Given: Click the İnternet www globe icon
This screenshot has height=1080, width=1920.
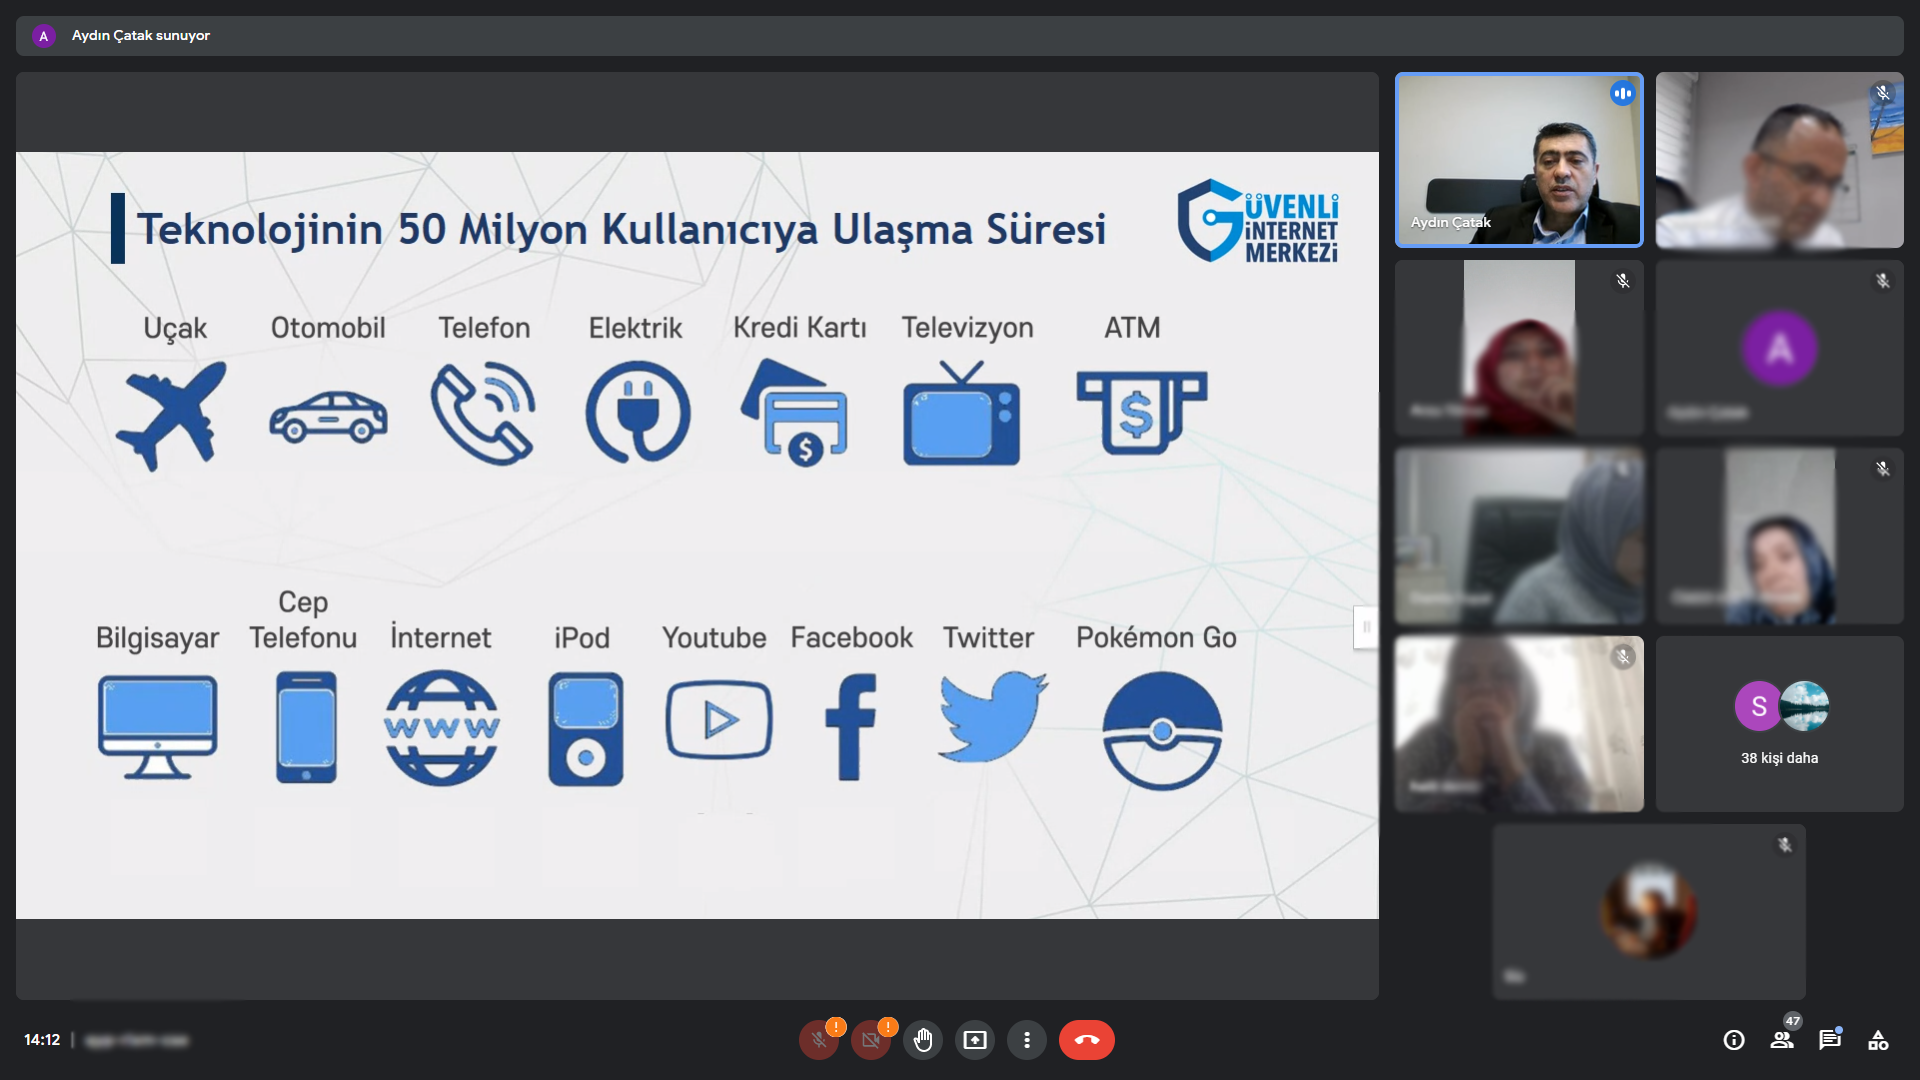Looking at the screenshot, I should pyautogui.click(x=442, y=727).
